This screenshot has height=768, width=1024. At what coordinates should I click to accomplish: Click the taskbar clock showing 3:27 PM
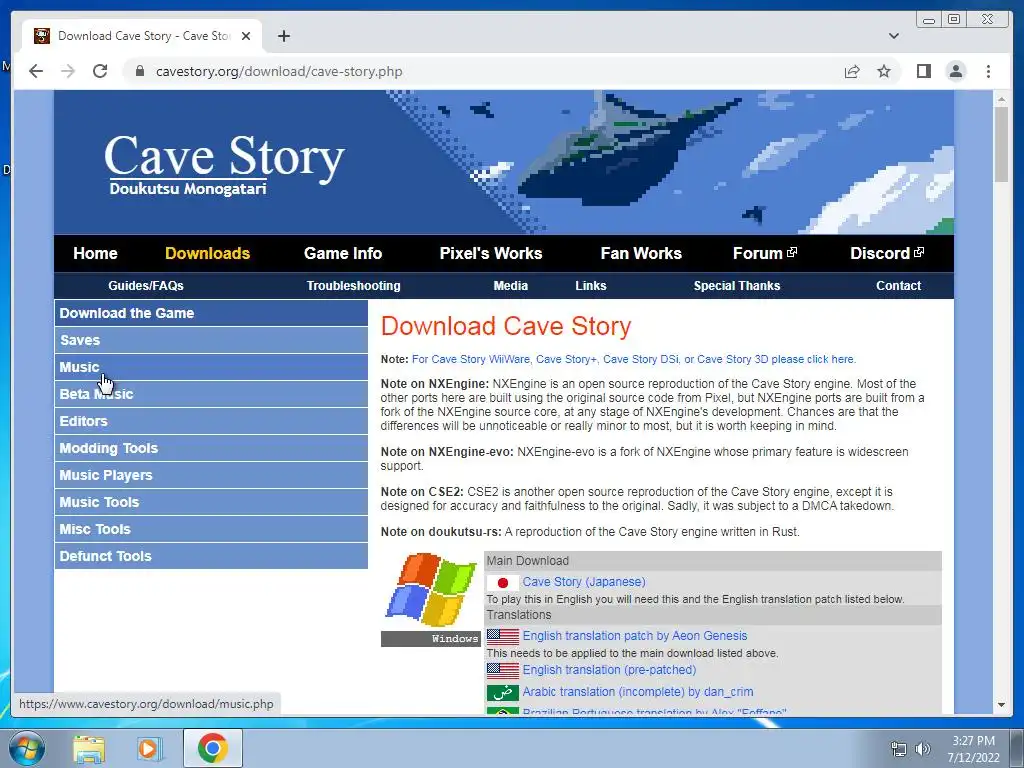pyautogui.click(x=973, y=749)
